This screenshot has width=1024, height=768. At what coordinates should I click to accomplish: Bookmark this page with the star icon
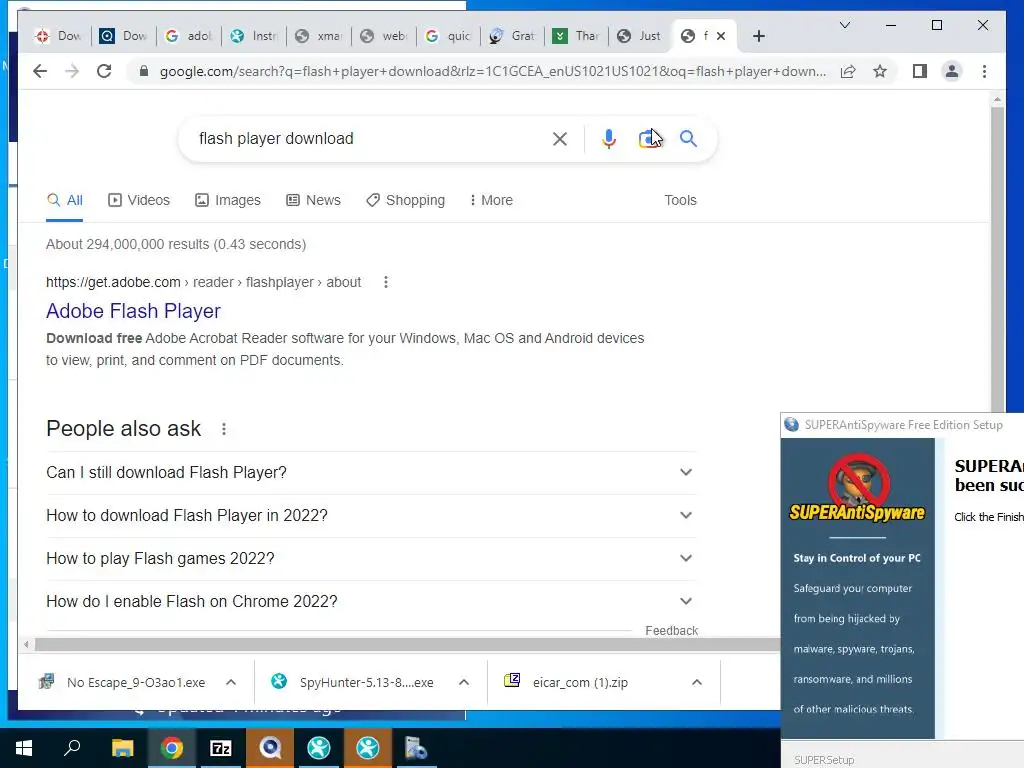(880, 71)
